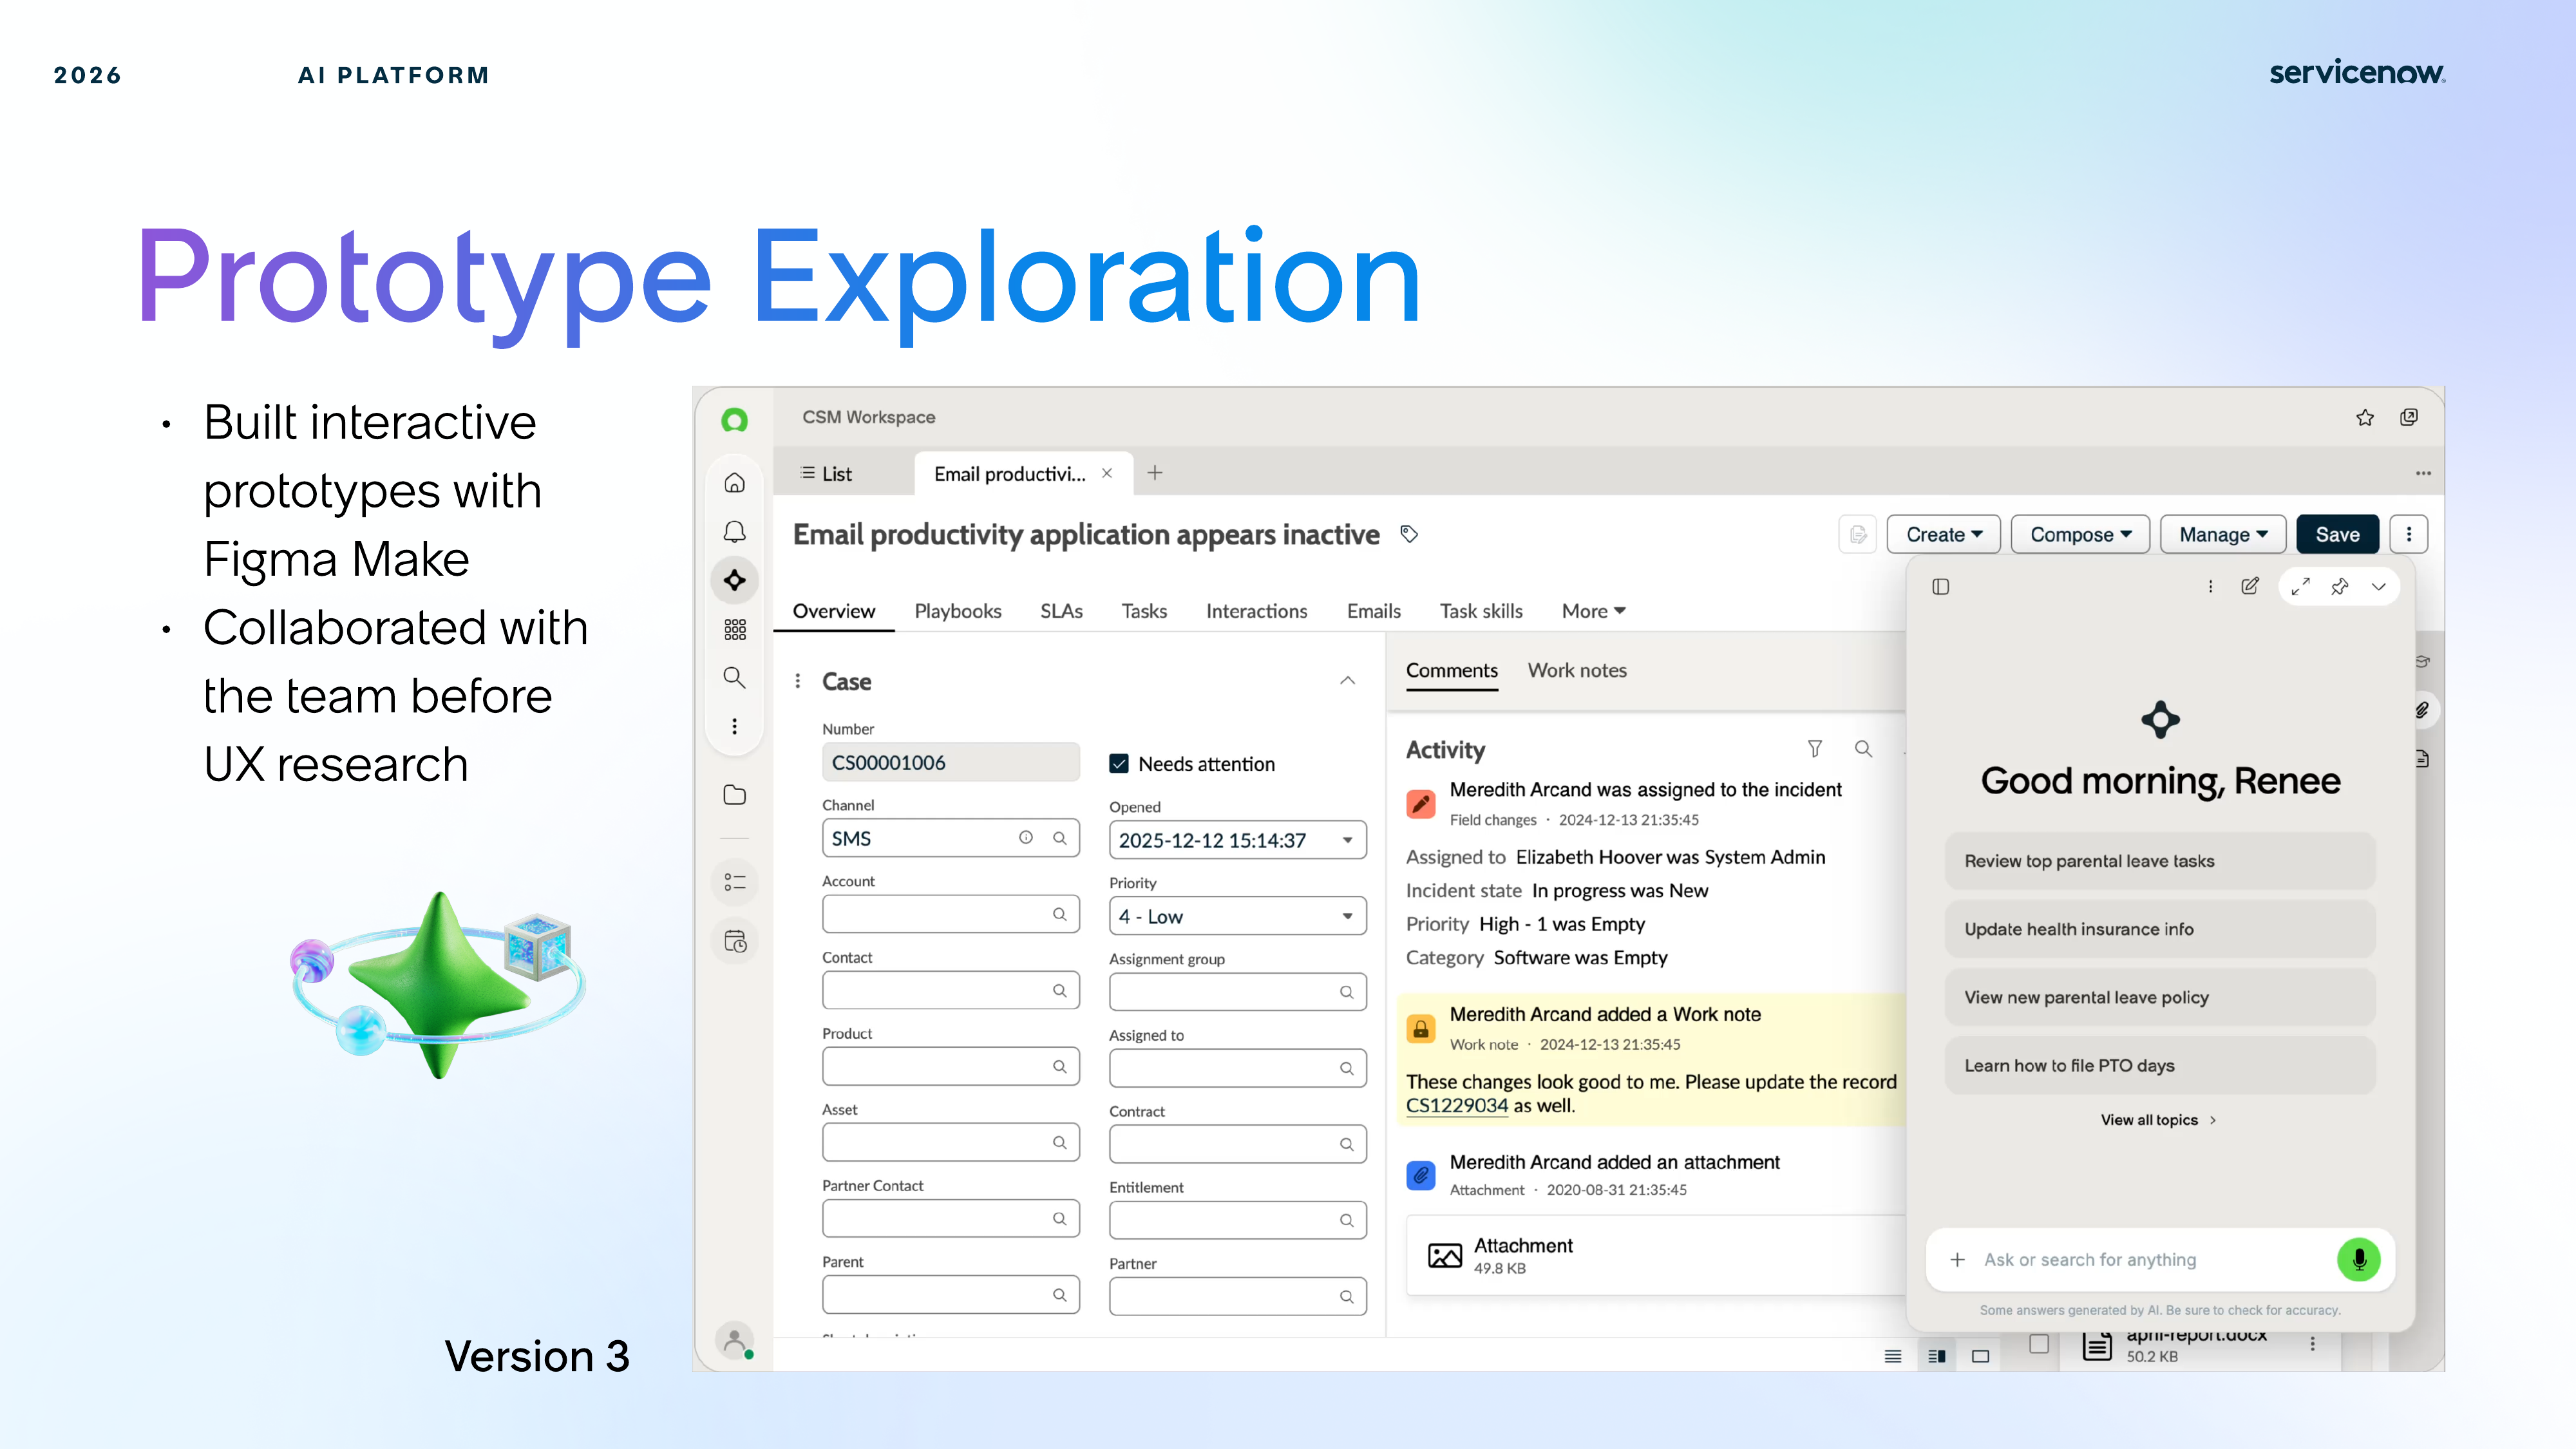Collapse the Case section chevron

click(1347, 681)
